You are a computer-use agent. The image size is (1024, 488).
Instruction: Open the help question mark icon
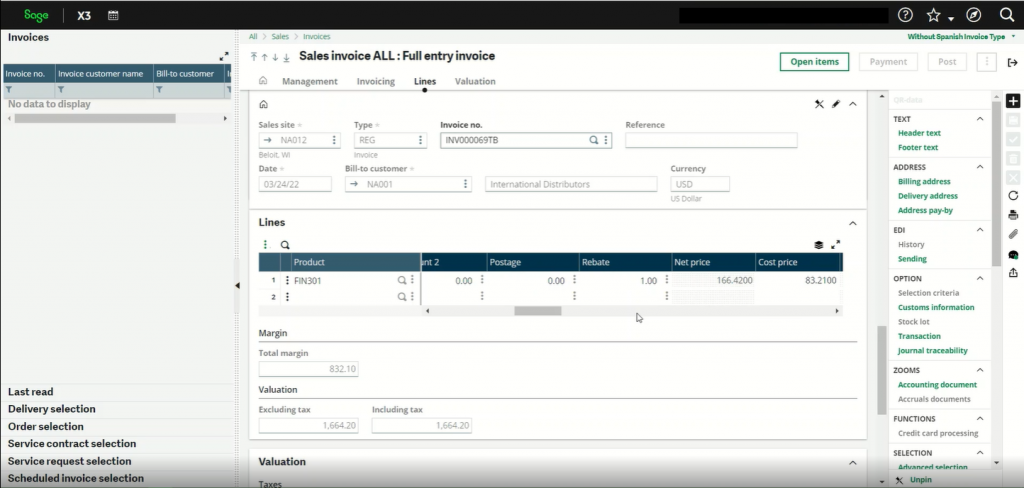[904, 15]
